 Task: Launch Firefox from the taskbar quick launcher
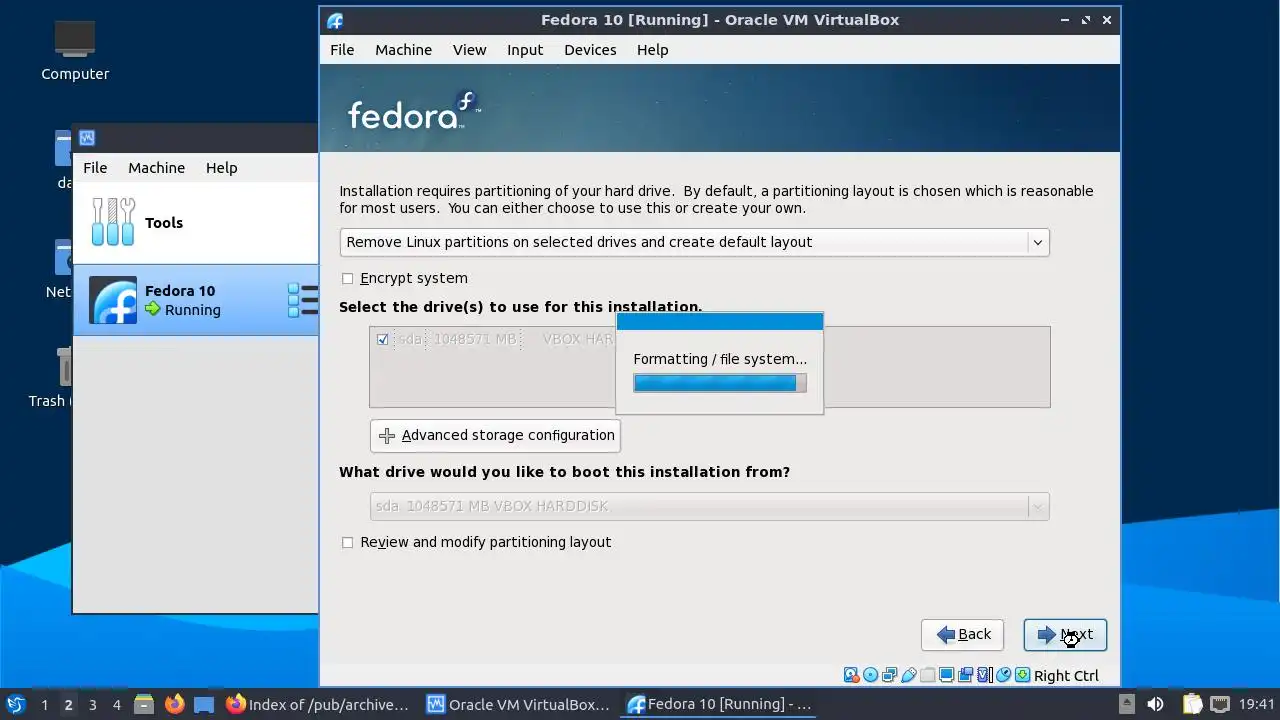click(x=174, y=704)
